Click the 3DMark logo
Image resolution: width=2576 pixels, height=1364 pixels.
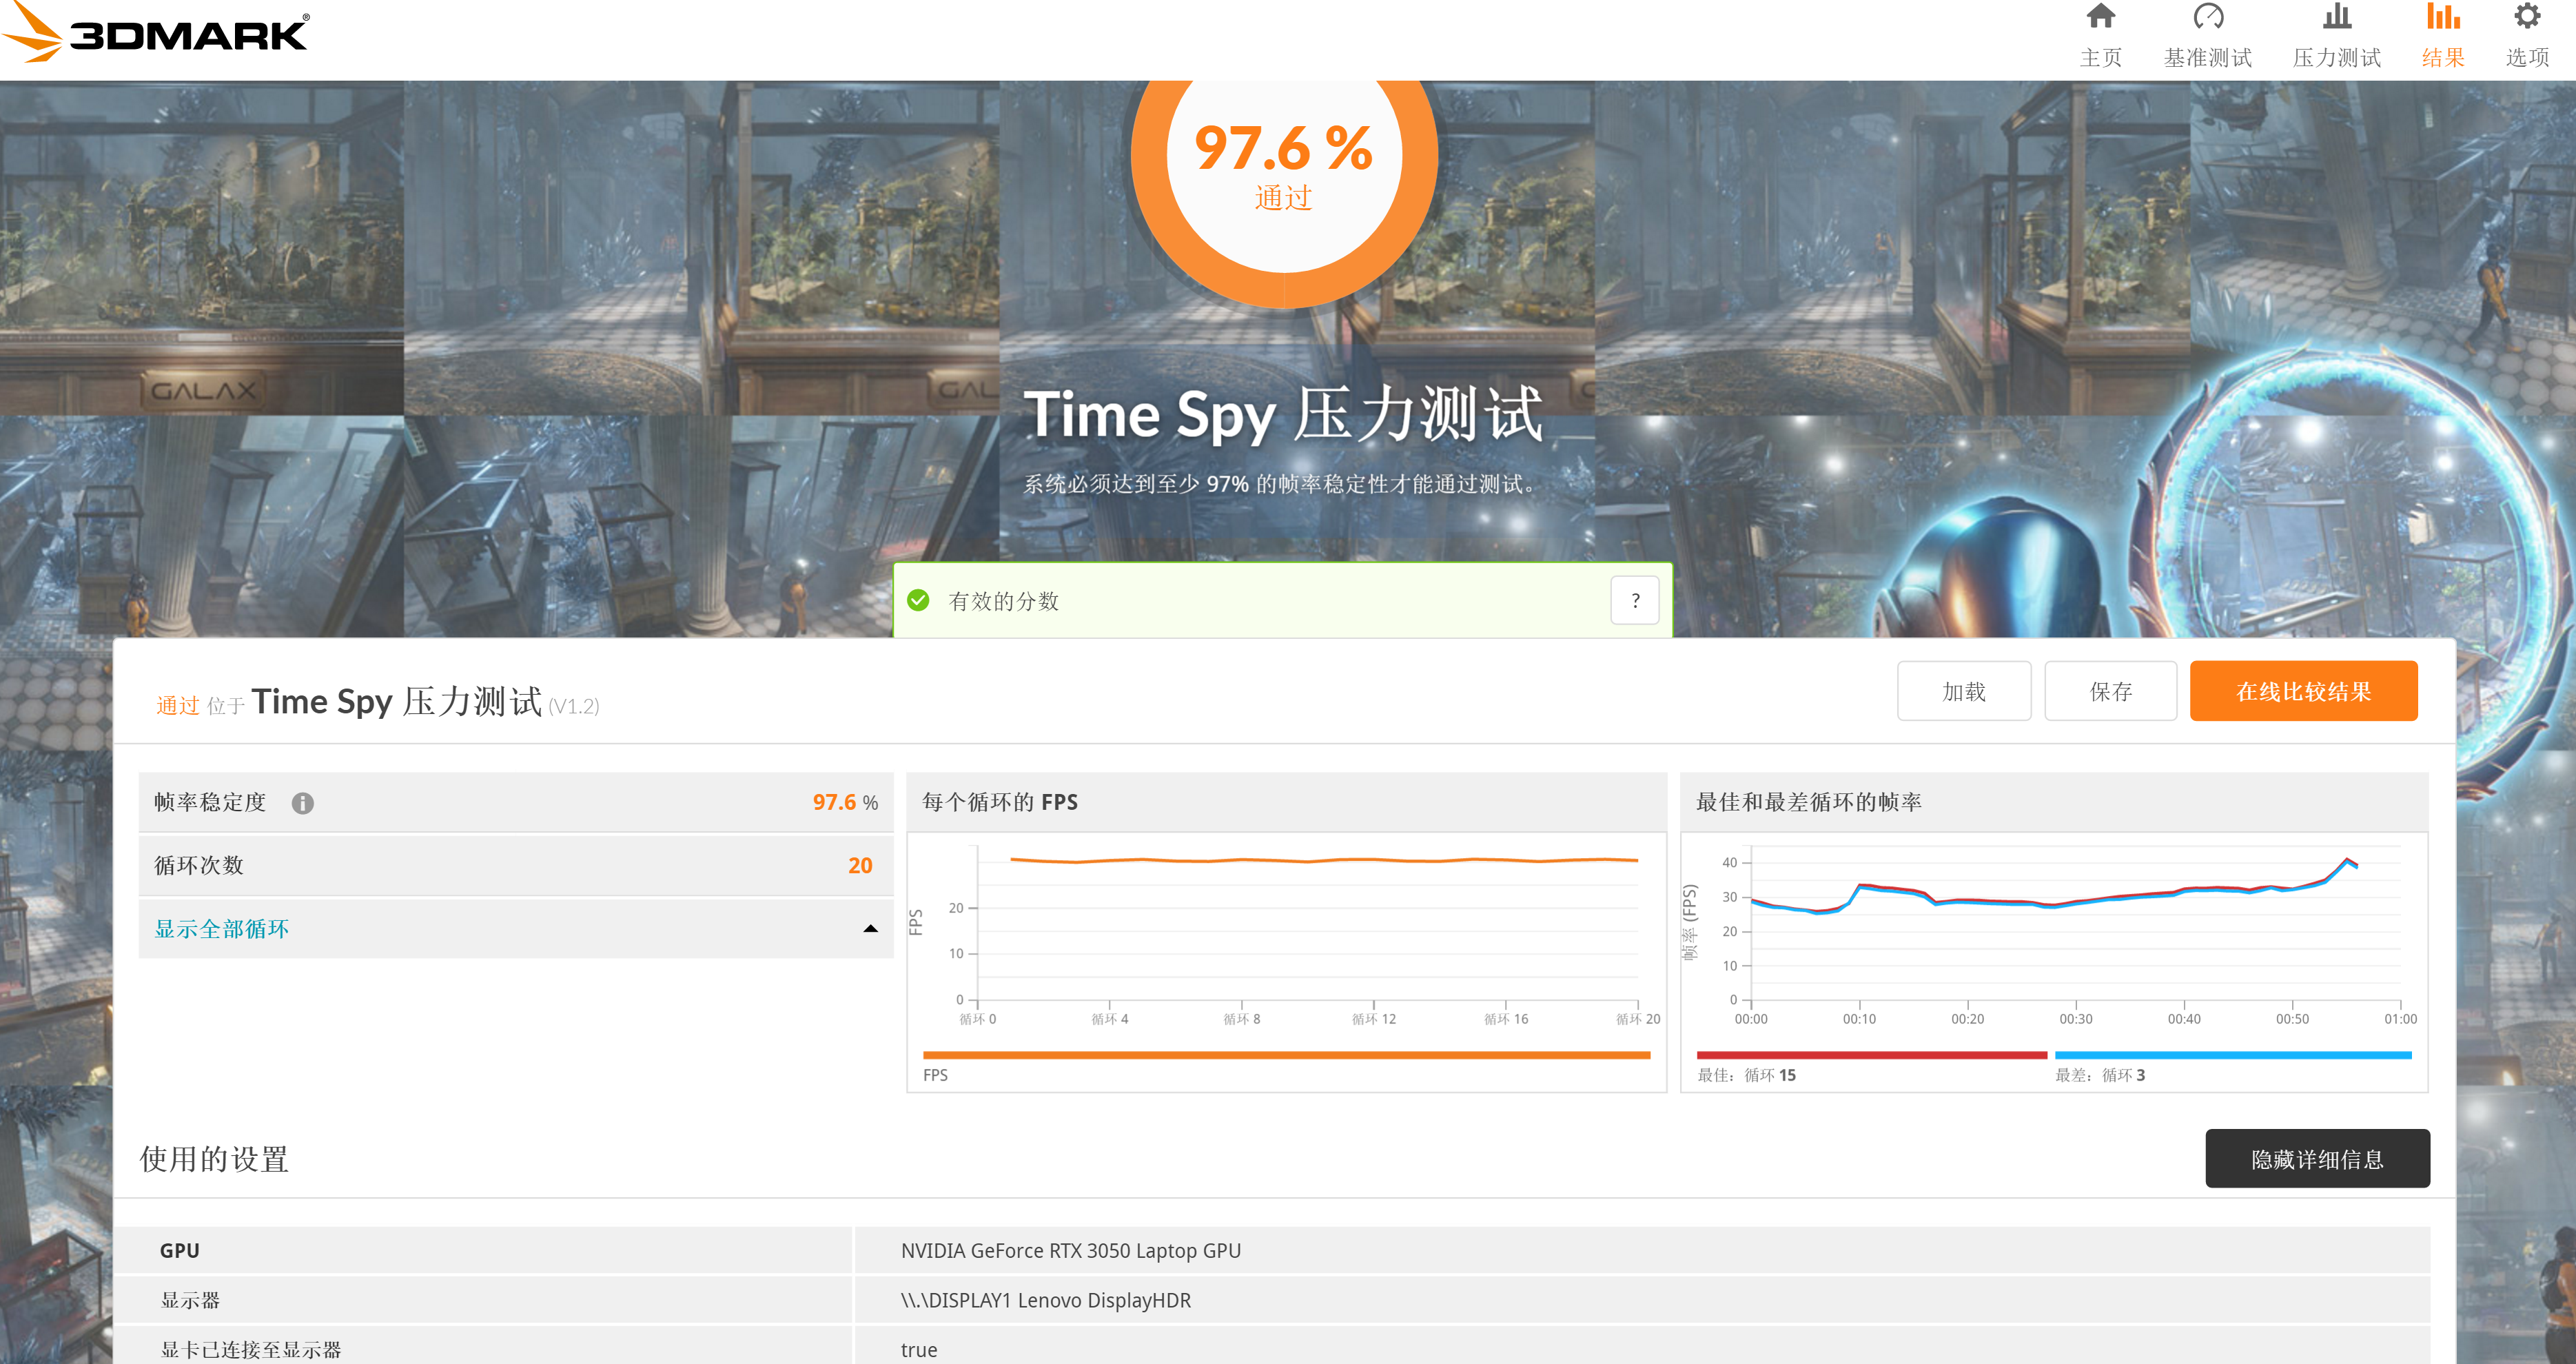(x=156, y=33)
